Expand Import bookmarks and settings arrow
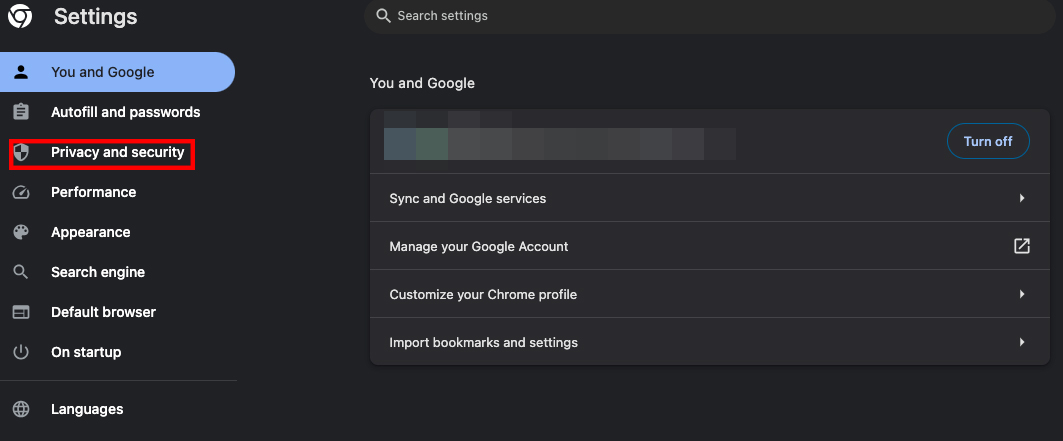The height and width of the screenshot is (441, 1063). (x=1022, y=342)
